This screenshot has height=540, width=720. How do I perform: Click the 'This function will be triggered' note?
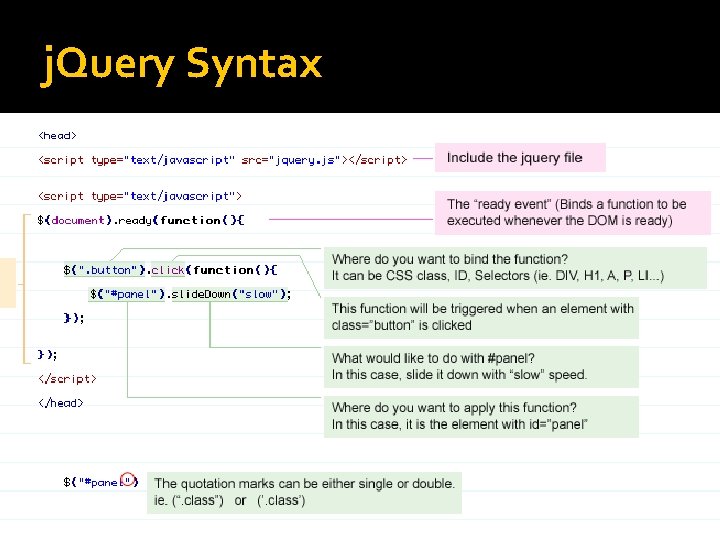pyautogui.click(x=481, y=317)
